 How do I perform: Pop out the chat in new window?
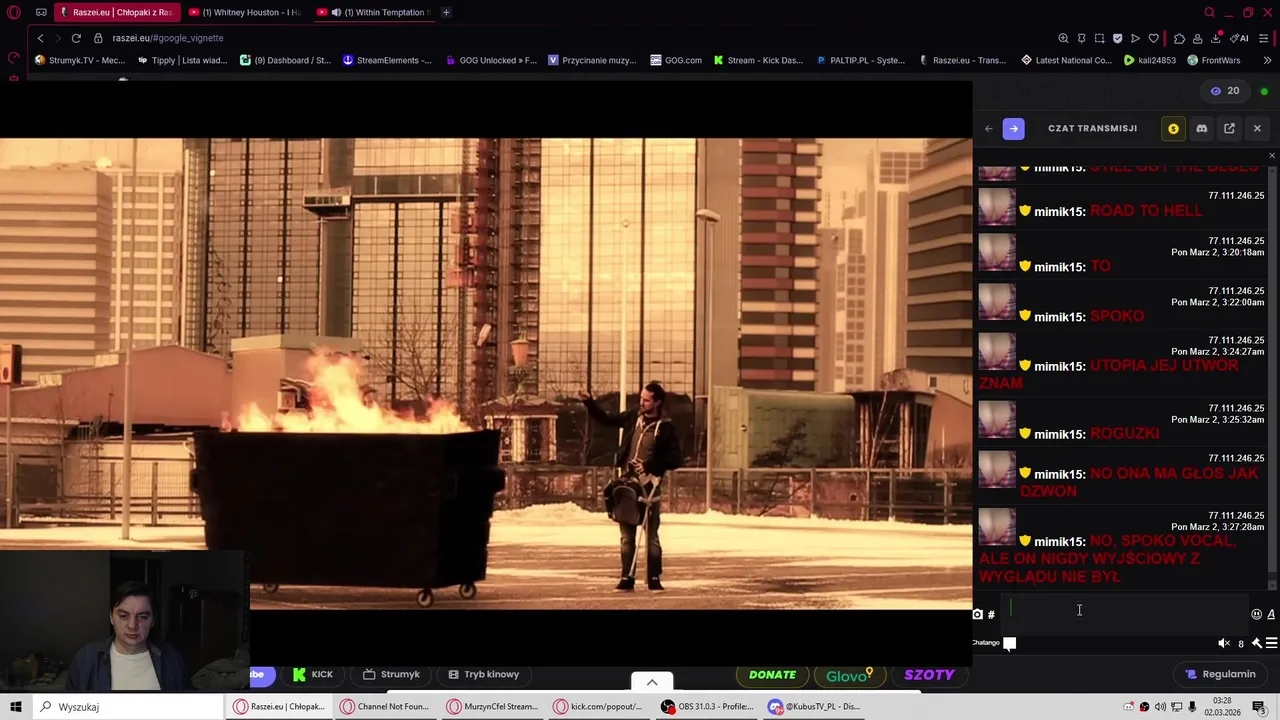1229,128
